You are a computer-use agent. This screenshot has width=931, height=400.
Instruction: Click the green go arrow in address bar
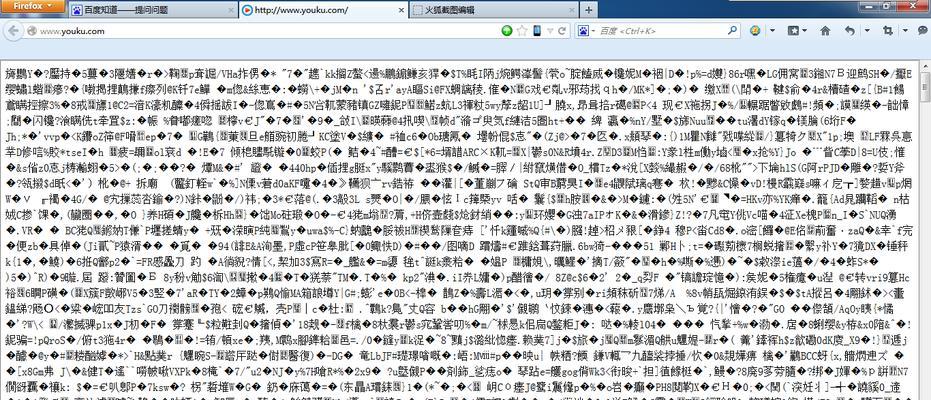coord(507,31)
